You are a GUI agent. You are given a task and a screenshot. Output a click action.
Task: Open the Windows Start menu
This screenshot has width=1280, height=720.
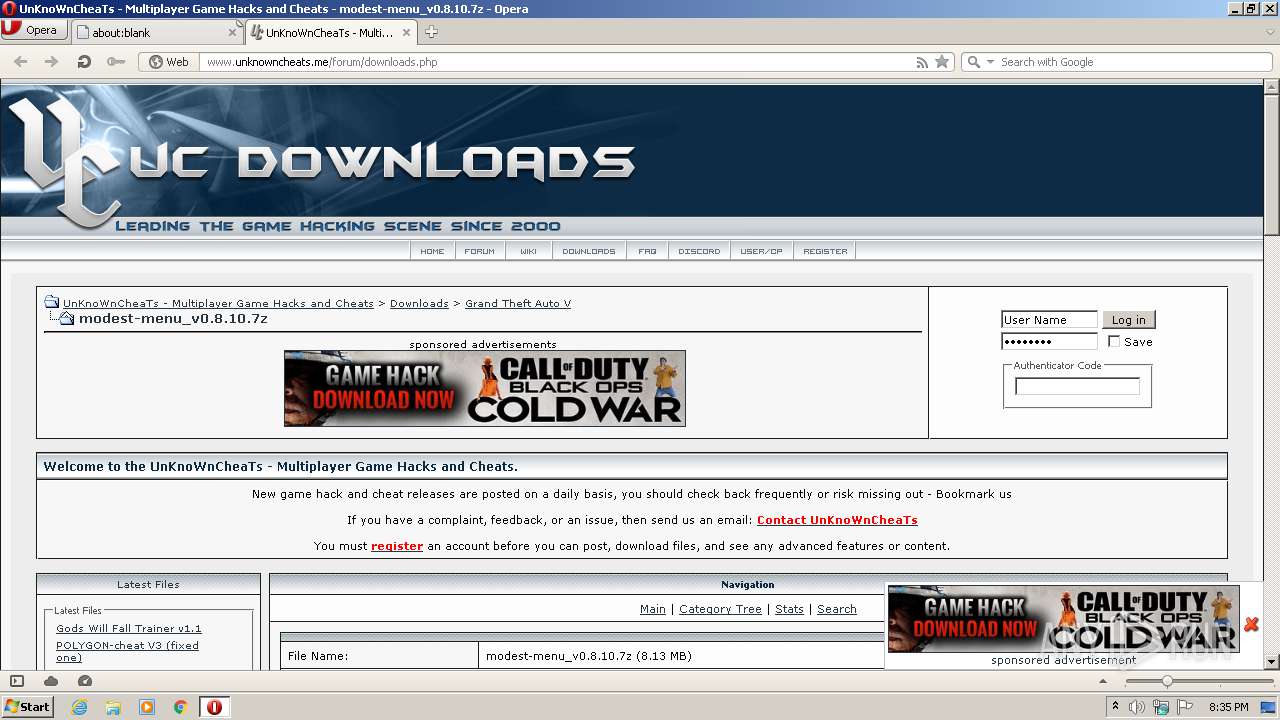[27, 706]
